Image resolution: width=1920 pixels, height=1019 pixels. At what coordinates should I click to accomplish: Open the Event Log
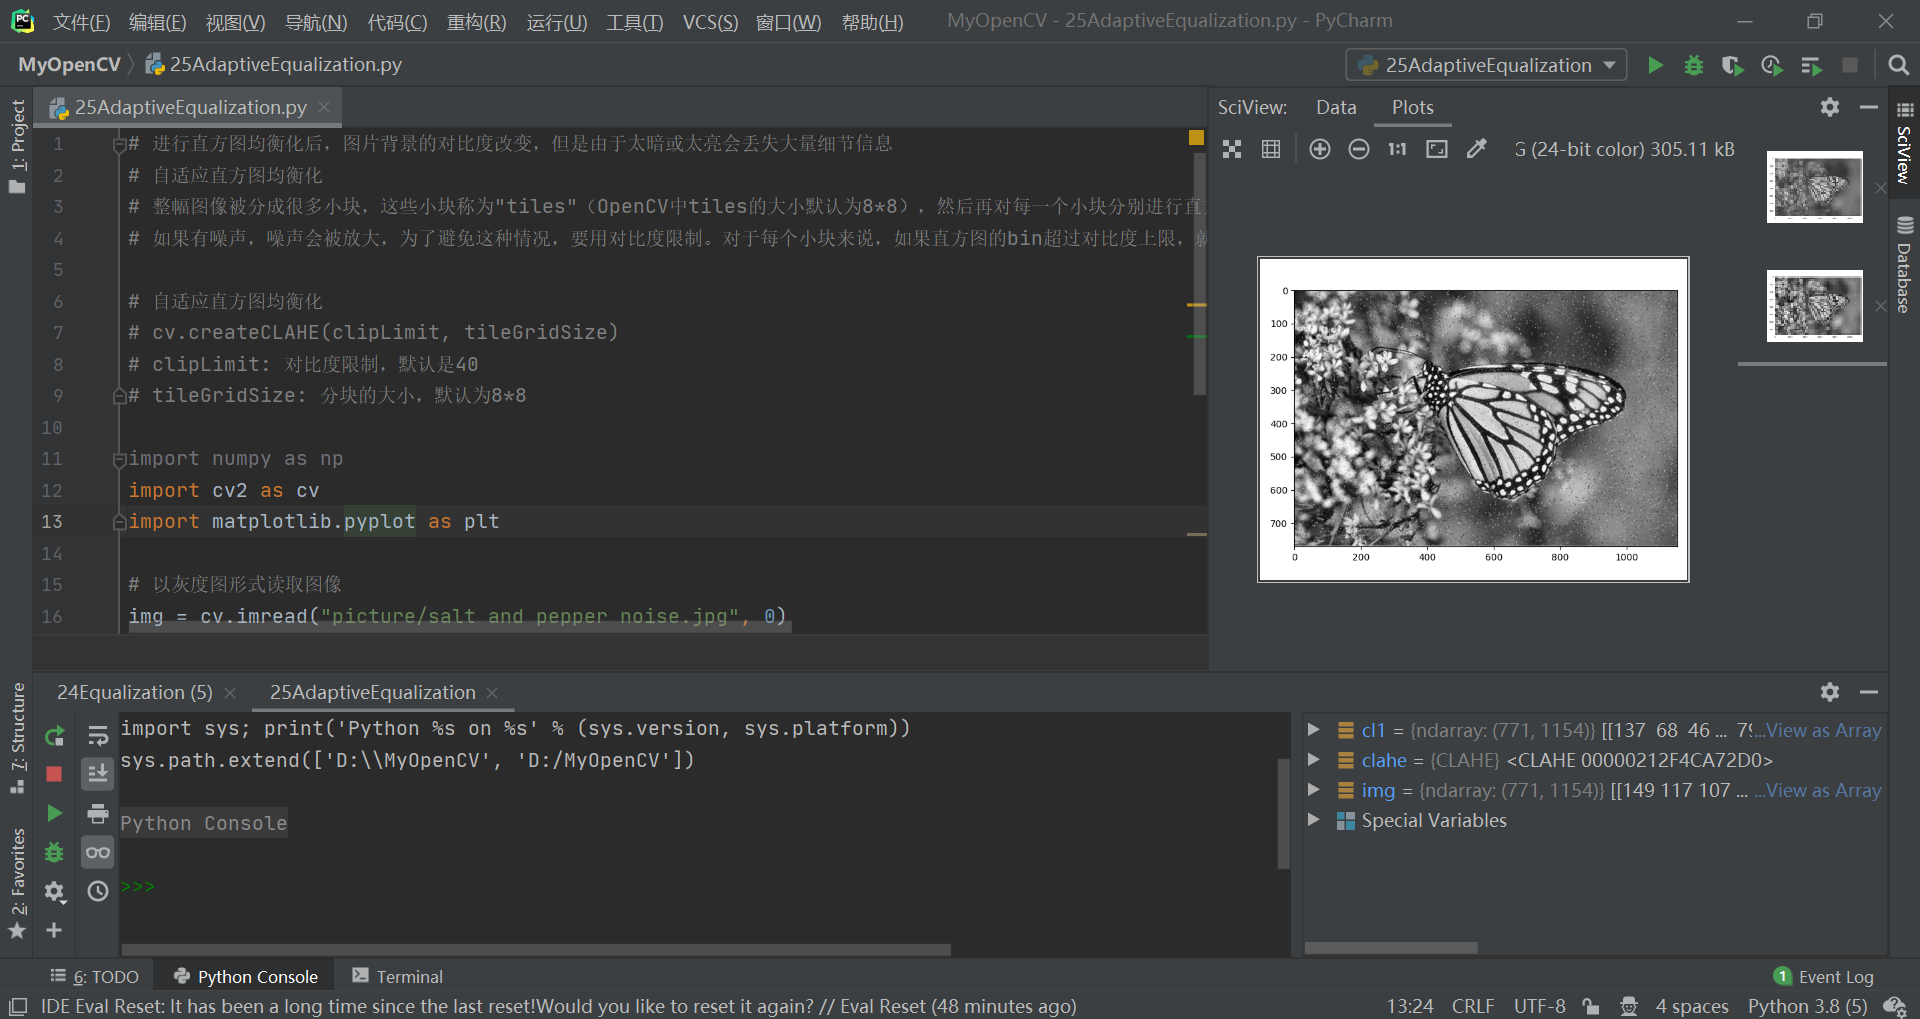(1836, 976)
